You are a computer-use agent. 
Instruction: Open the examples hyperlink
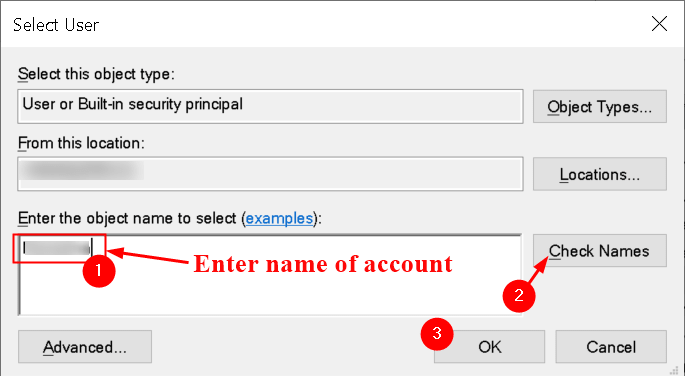279,218
